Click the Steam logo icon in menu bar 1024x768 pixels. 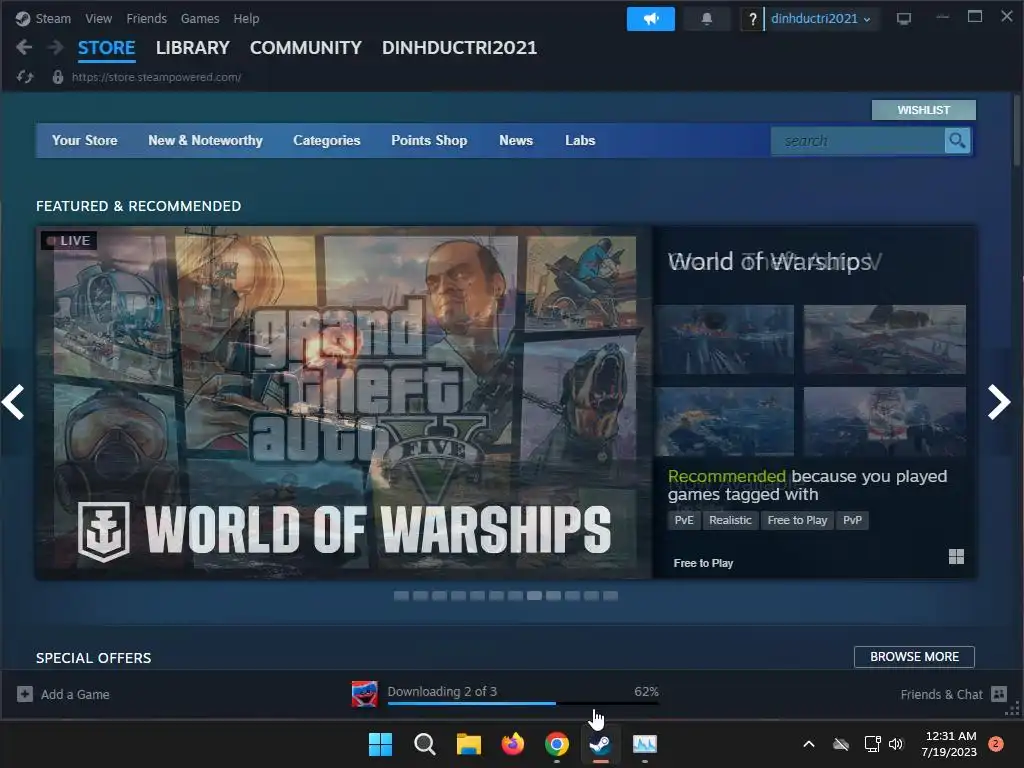23,18
